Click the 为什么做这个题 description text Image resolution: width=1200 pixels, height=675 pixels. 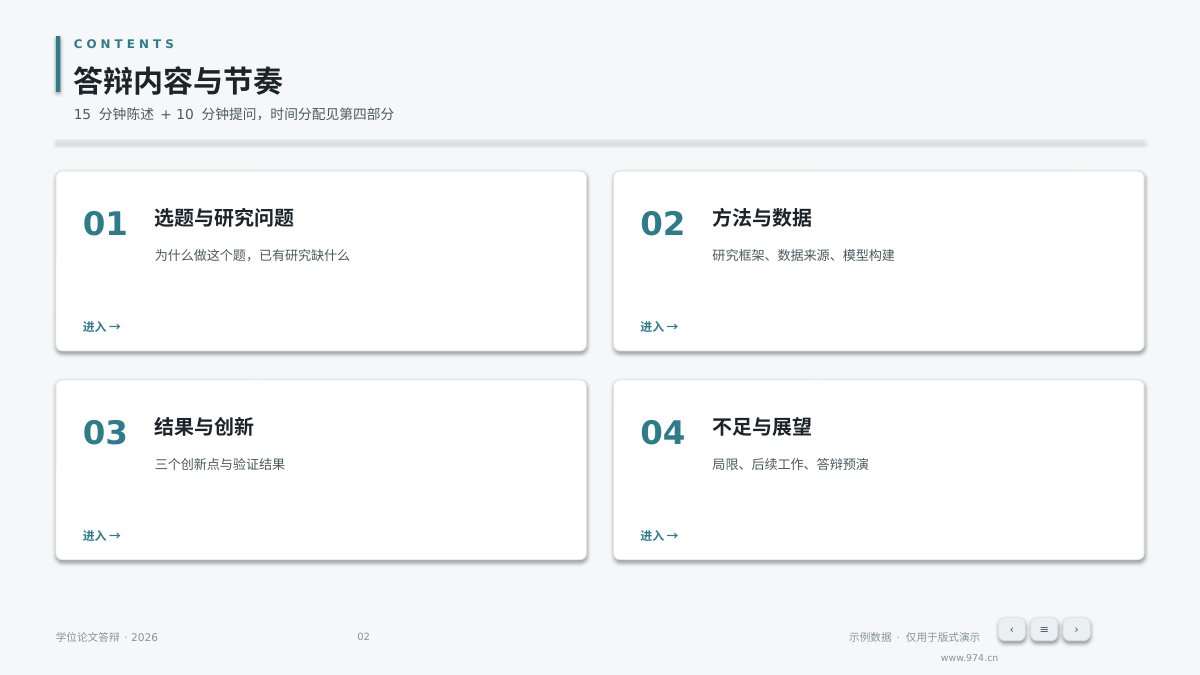(x=252, y=255)
